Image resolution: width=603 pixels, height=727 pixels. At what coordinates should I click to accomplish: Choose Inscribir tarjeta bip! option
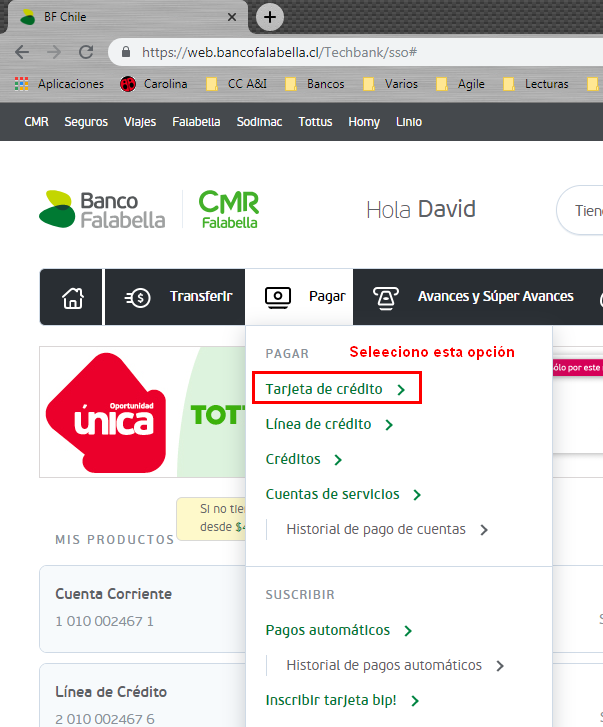[x=331, y=700]
